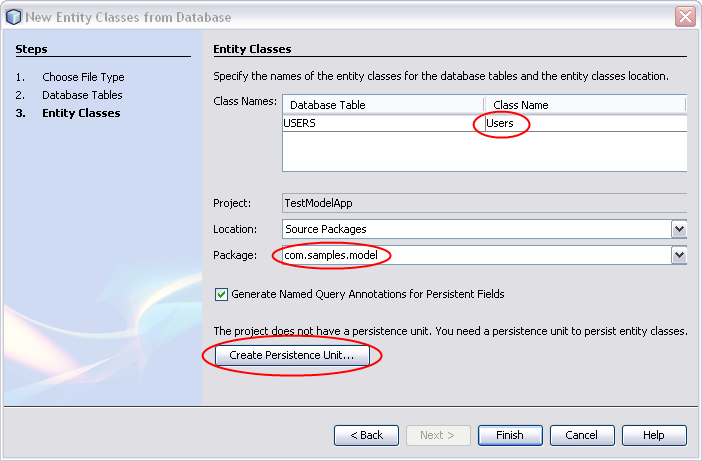Viewport: 702px width, 461px height.
Task: Select the Choose File Type step
Action: [x=83, y=77]
